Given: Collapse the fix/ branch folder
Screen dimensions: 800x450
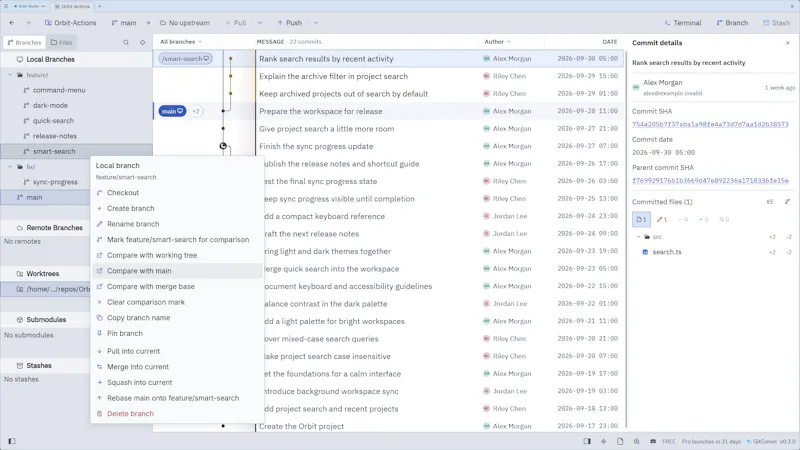Looking at the screenshot, I should [10, 167].
